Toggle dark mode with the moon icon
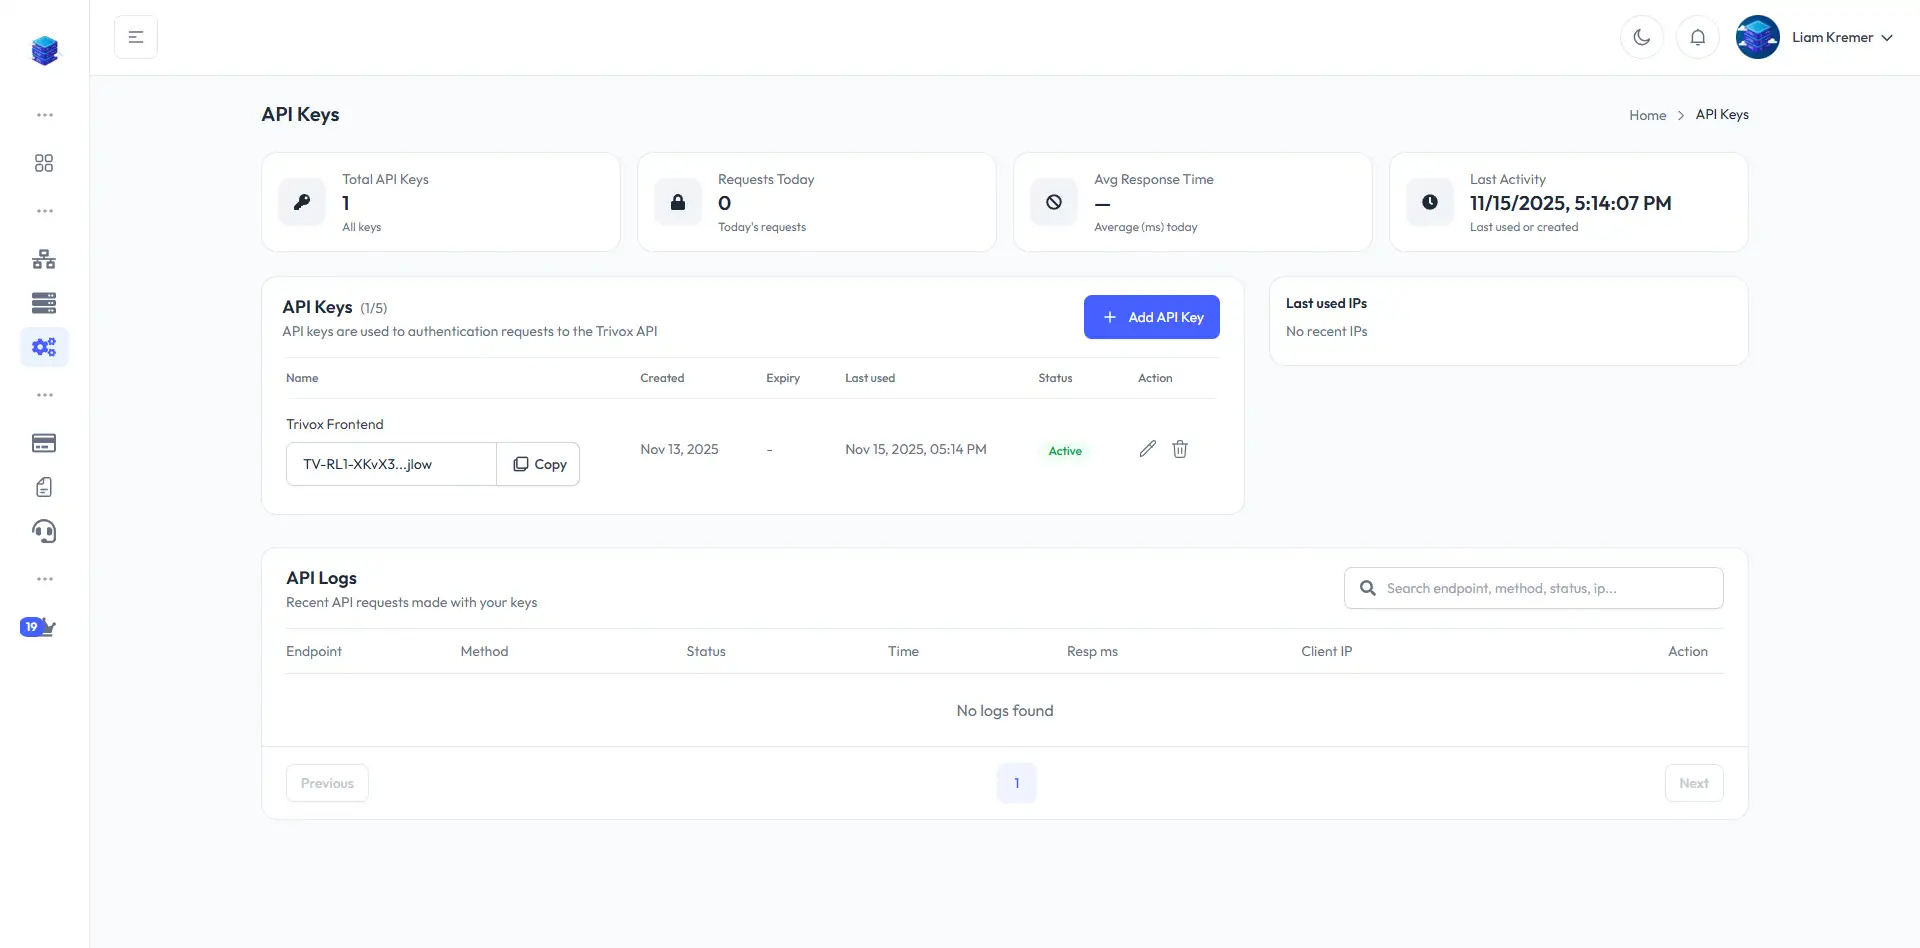1920x948 pixels. pos(1641,37)
